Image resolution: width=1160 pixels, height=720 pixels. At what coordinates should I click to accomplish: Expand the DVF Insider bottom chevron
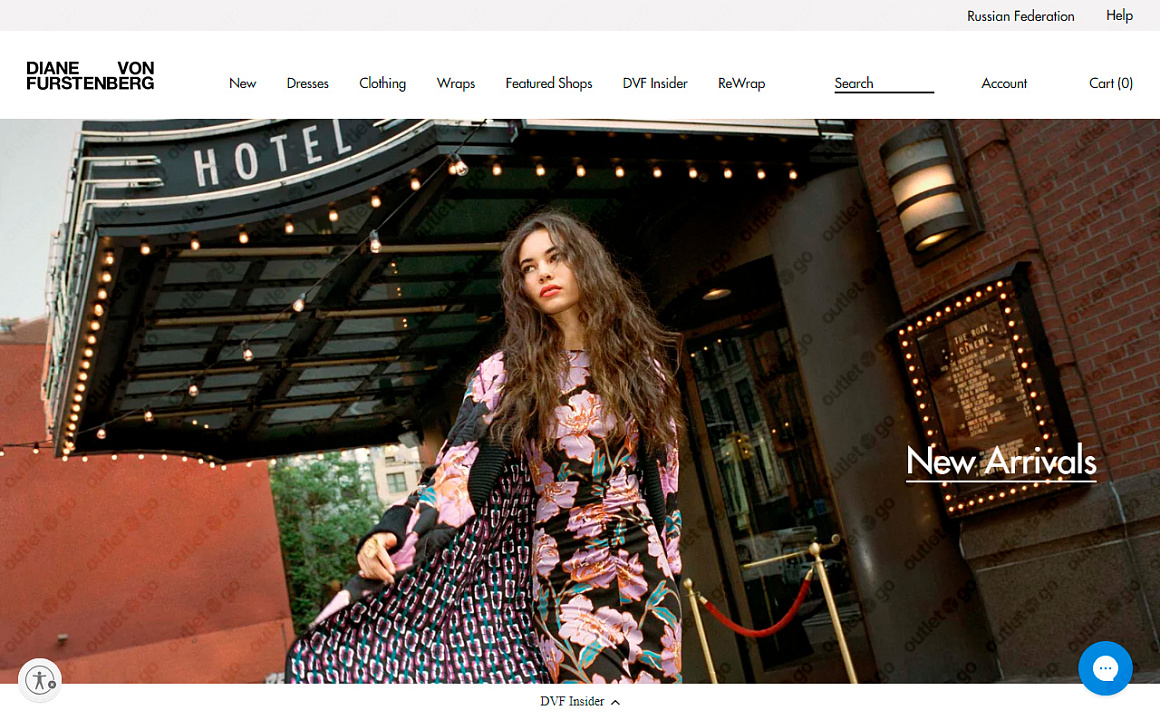[x=615, y=702]
